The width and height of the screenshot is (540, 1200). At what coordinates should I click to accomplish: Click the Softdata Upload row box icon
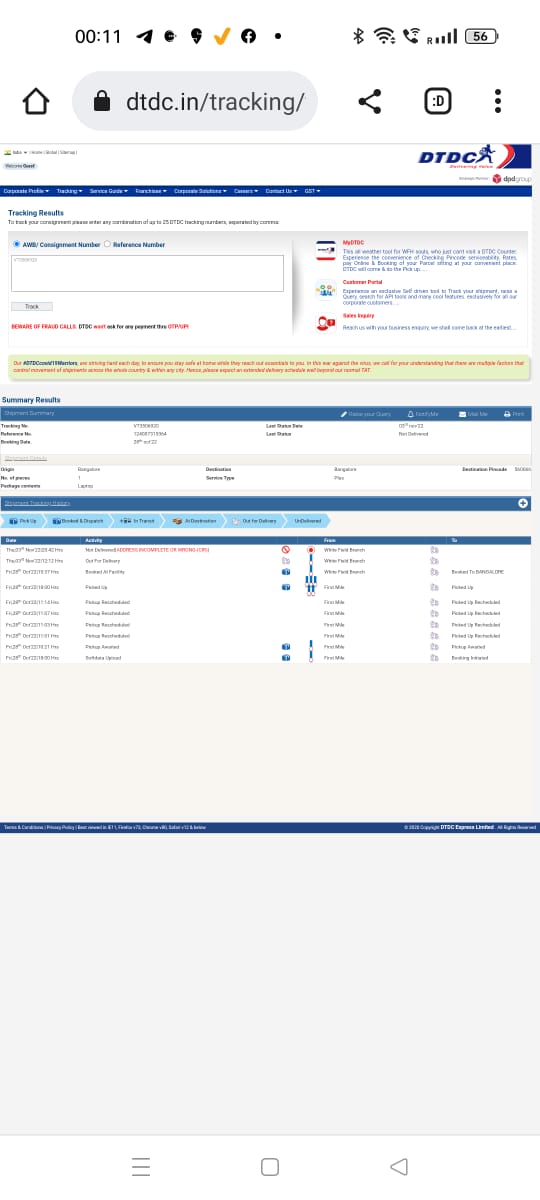tap(286, 658)
